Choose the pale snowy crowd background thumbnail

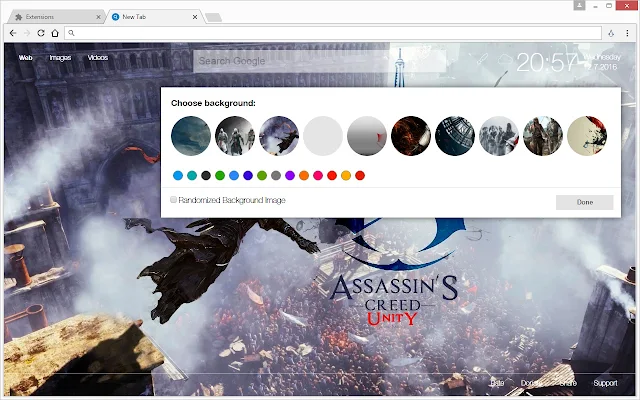click(499, 136)
